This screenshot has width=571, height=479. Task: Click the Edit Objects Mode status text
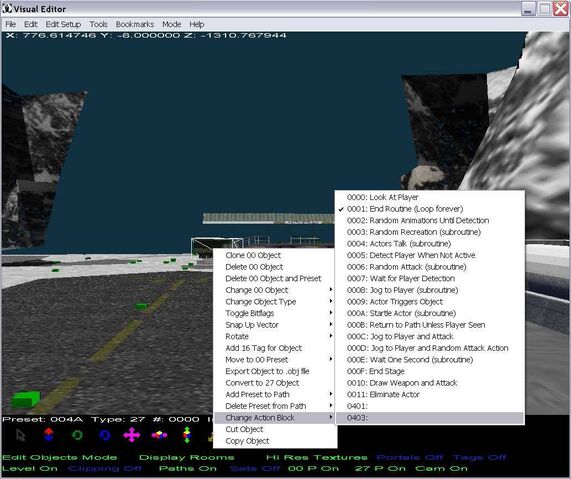pyautogui.click(x=60, y=457)
